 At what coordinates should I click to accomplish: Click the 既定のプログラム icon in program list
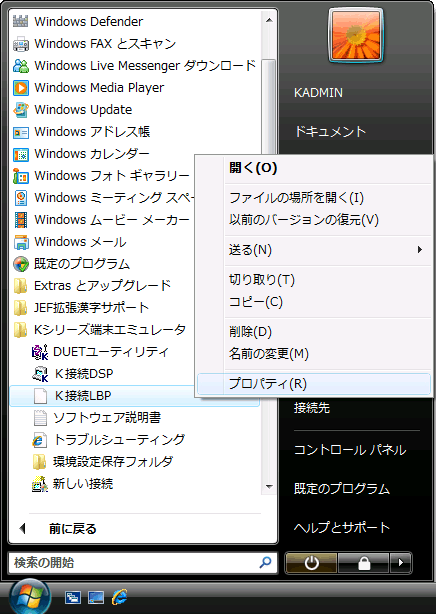(21, 264)
